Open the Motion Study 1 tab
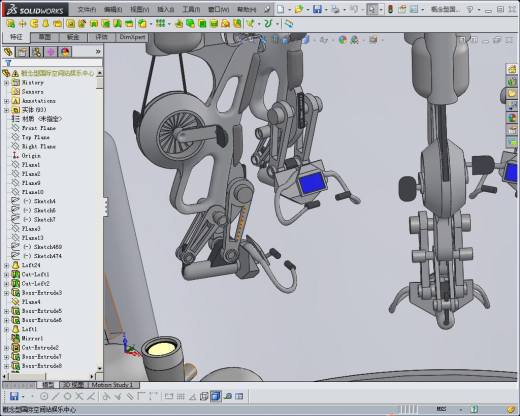 112,385
